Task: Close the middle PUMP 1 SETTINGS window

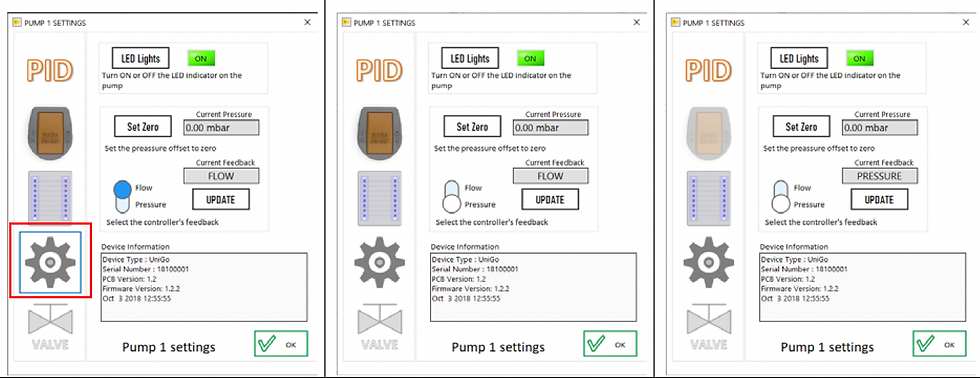Action: click(637, 22)
